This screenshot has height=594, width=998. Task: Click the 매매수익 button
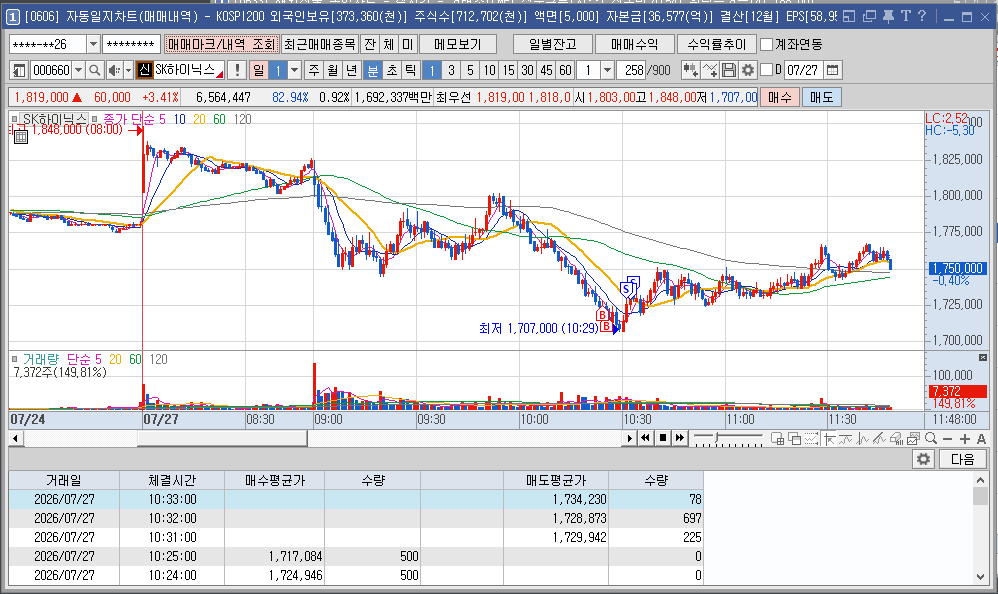point(634,44)
